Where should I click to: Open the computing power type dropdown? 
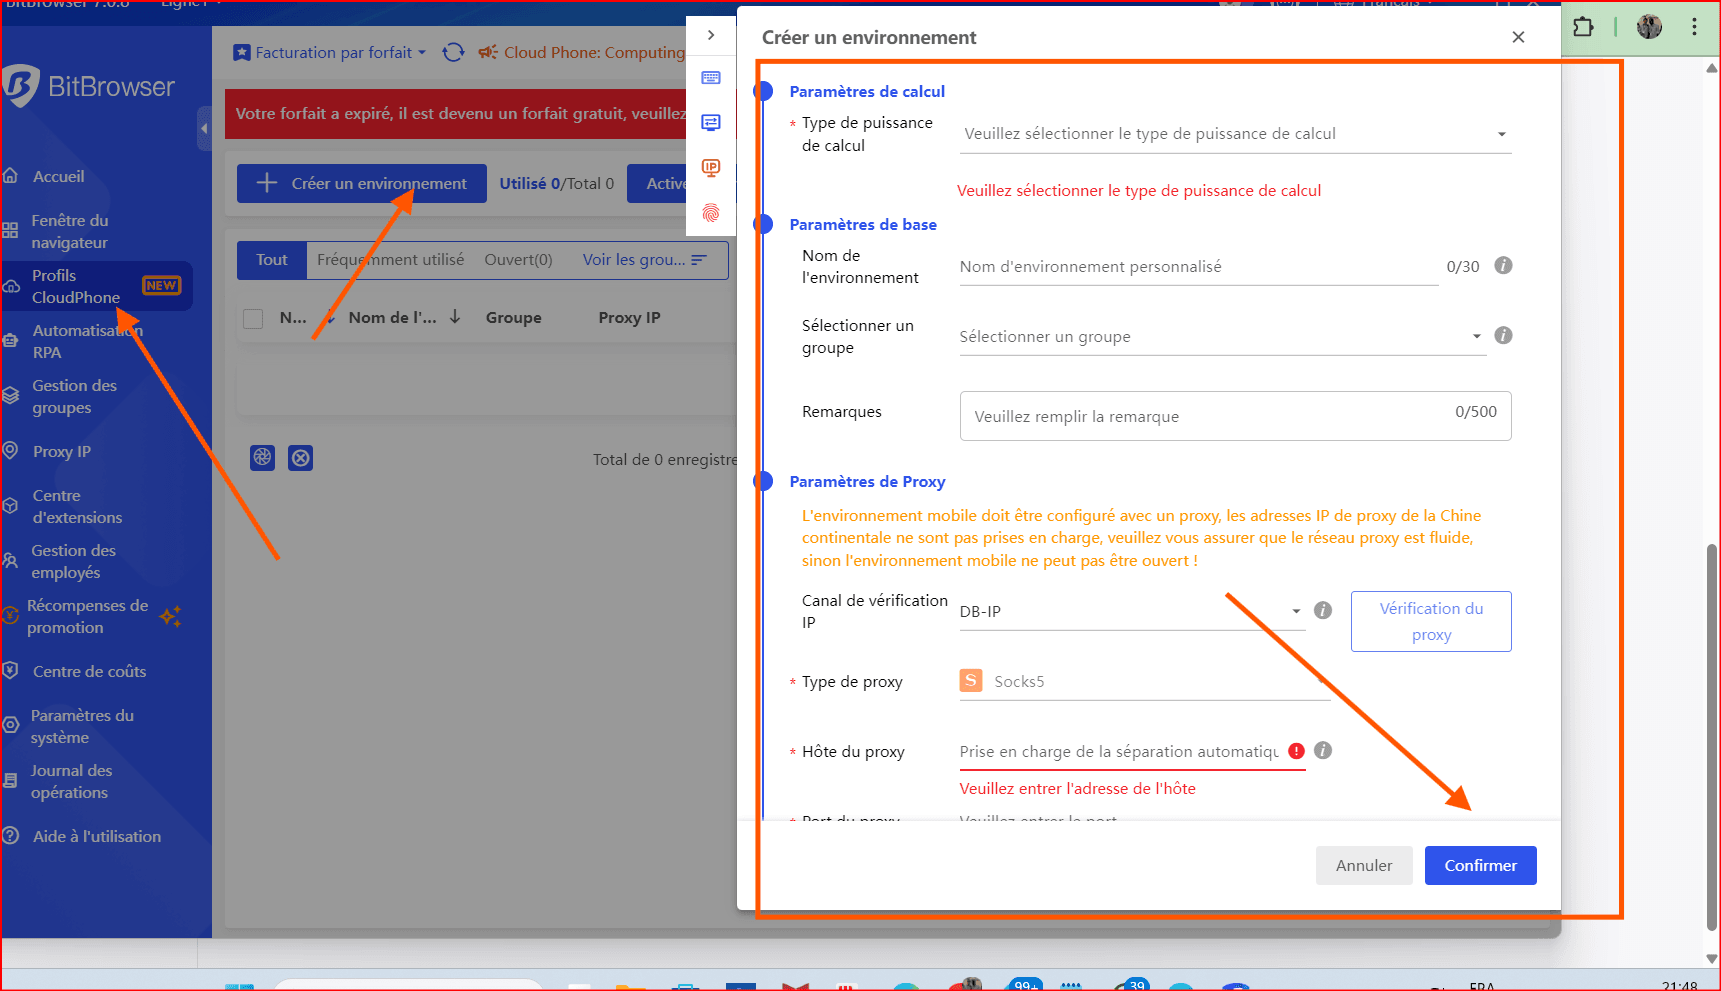tap(1234, 134)
